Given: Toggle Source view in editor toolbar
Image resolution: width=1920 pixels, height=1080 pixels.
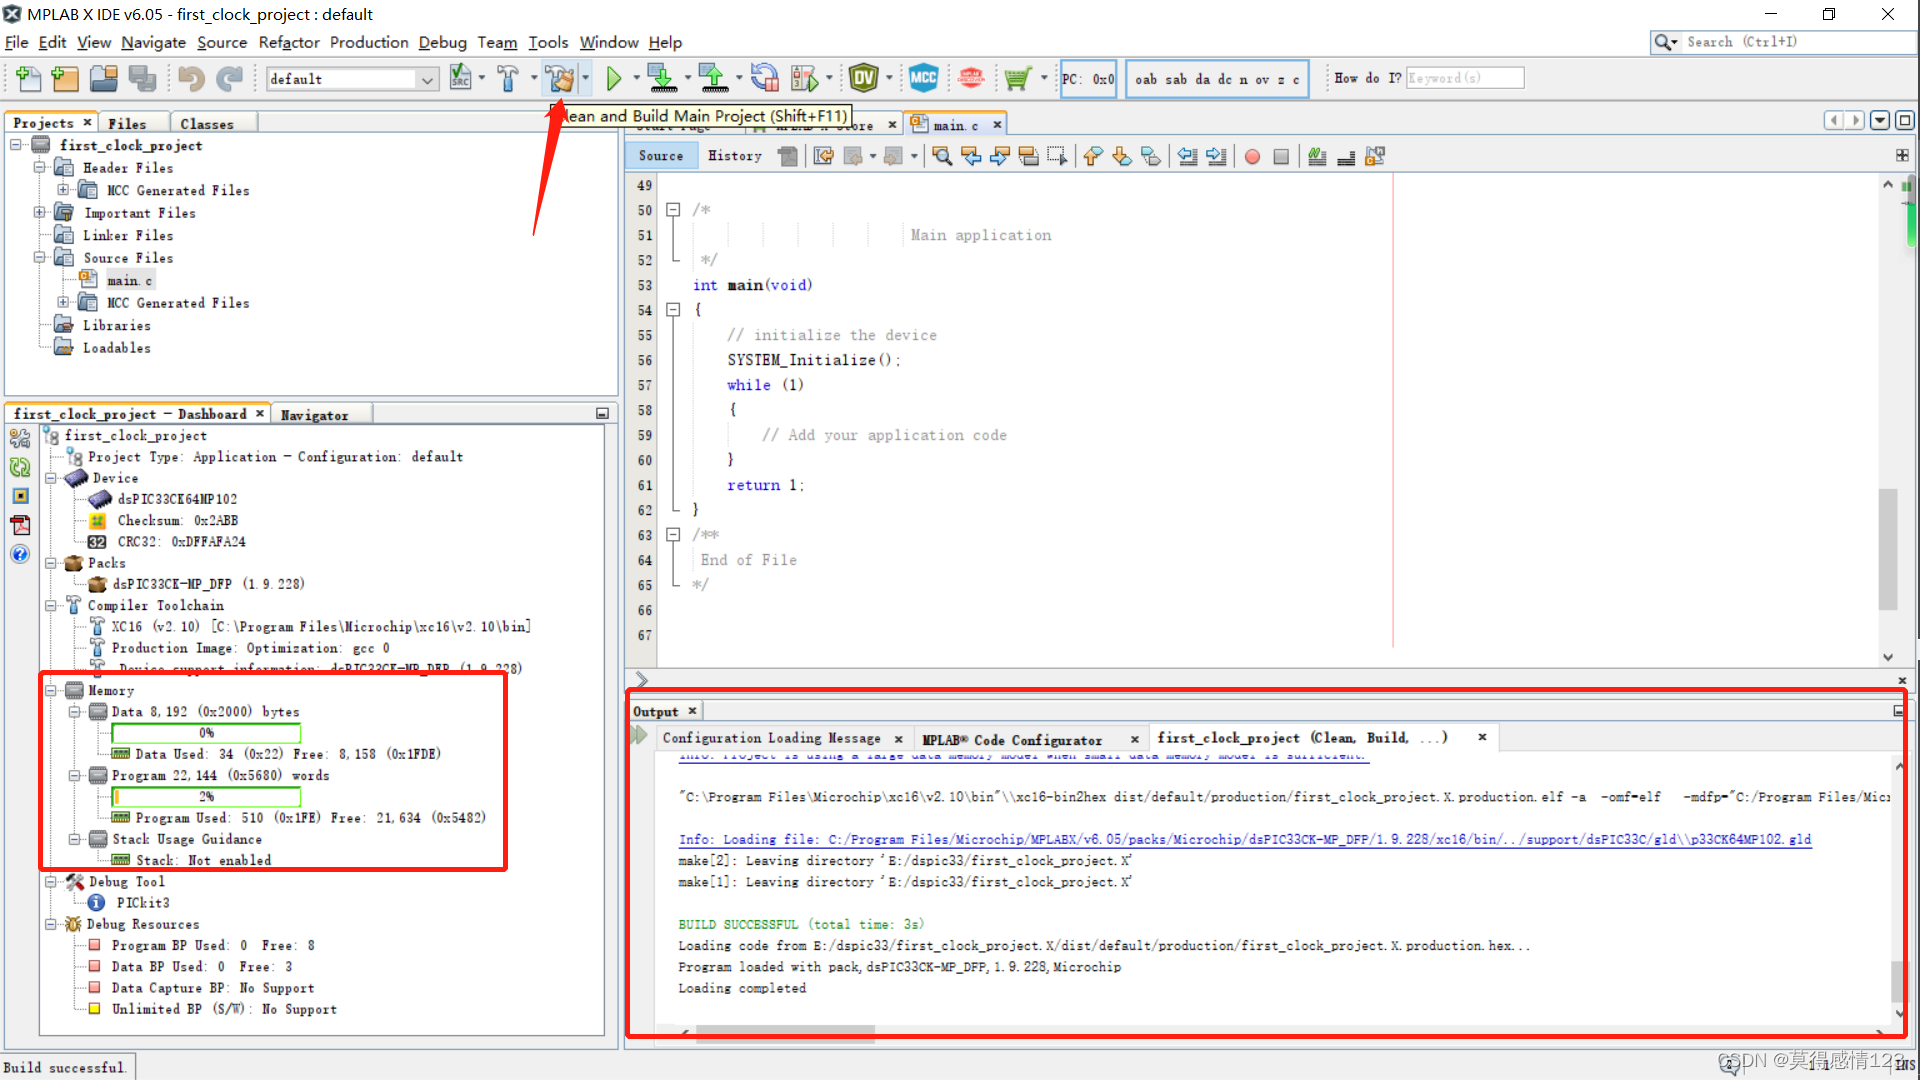Looking at the screenshot, I should pyautogui.click(x=661, y=156).
